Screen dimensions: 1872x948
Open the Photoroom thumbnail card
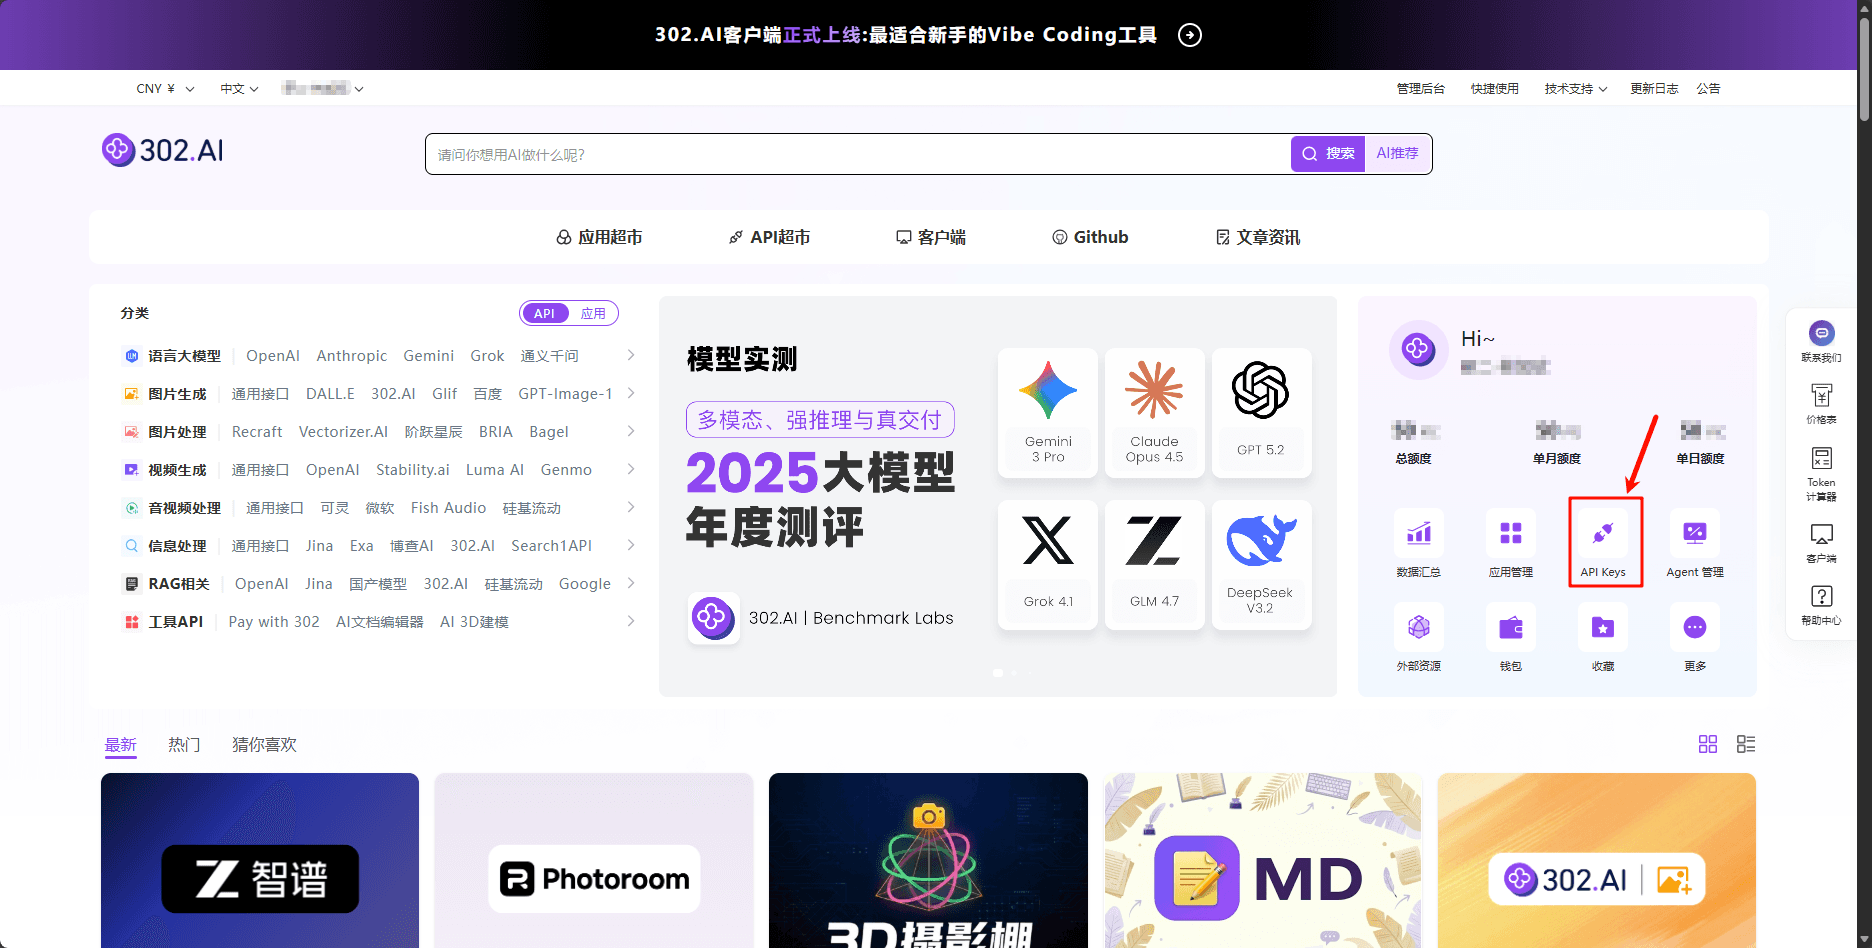[594, 860]
